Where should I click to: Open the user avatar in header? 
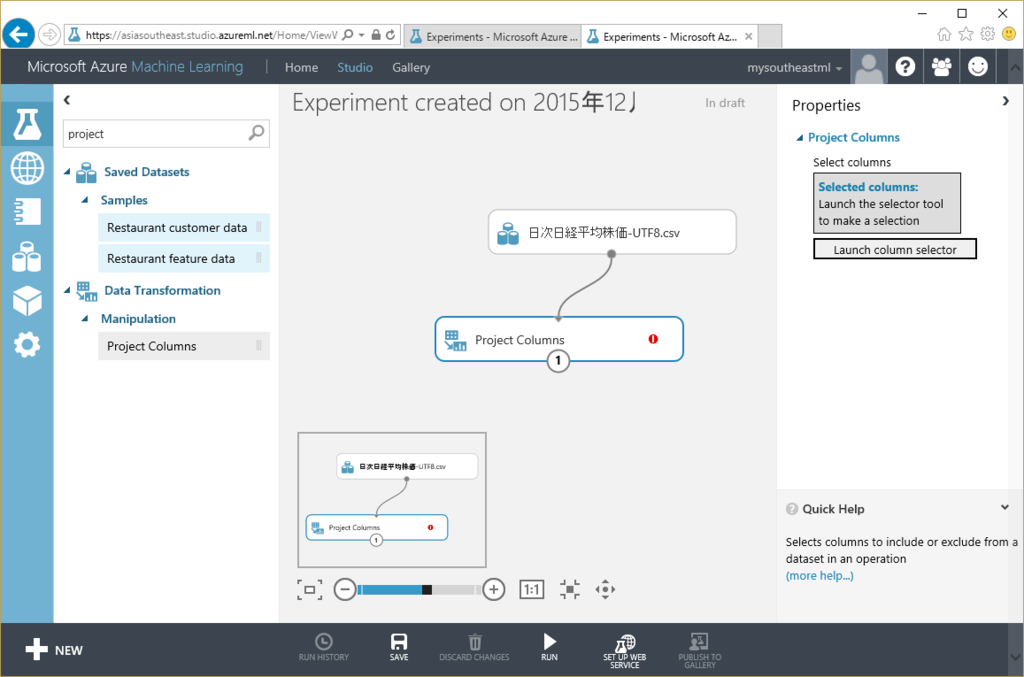click(869, 67)
